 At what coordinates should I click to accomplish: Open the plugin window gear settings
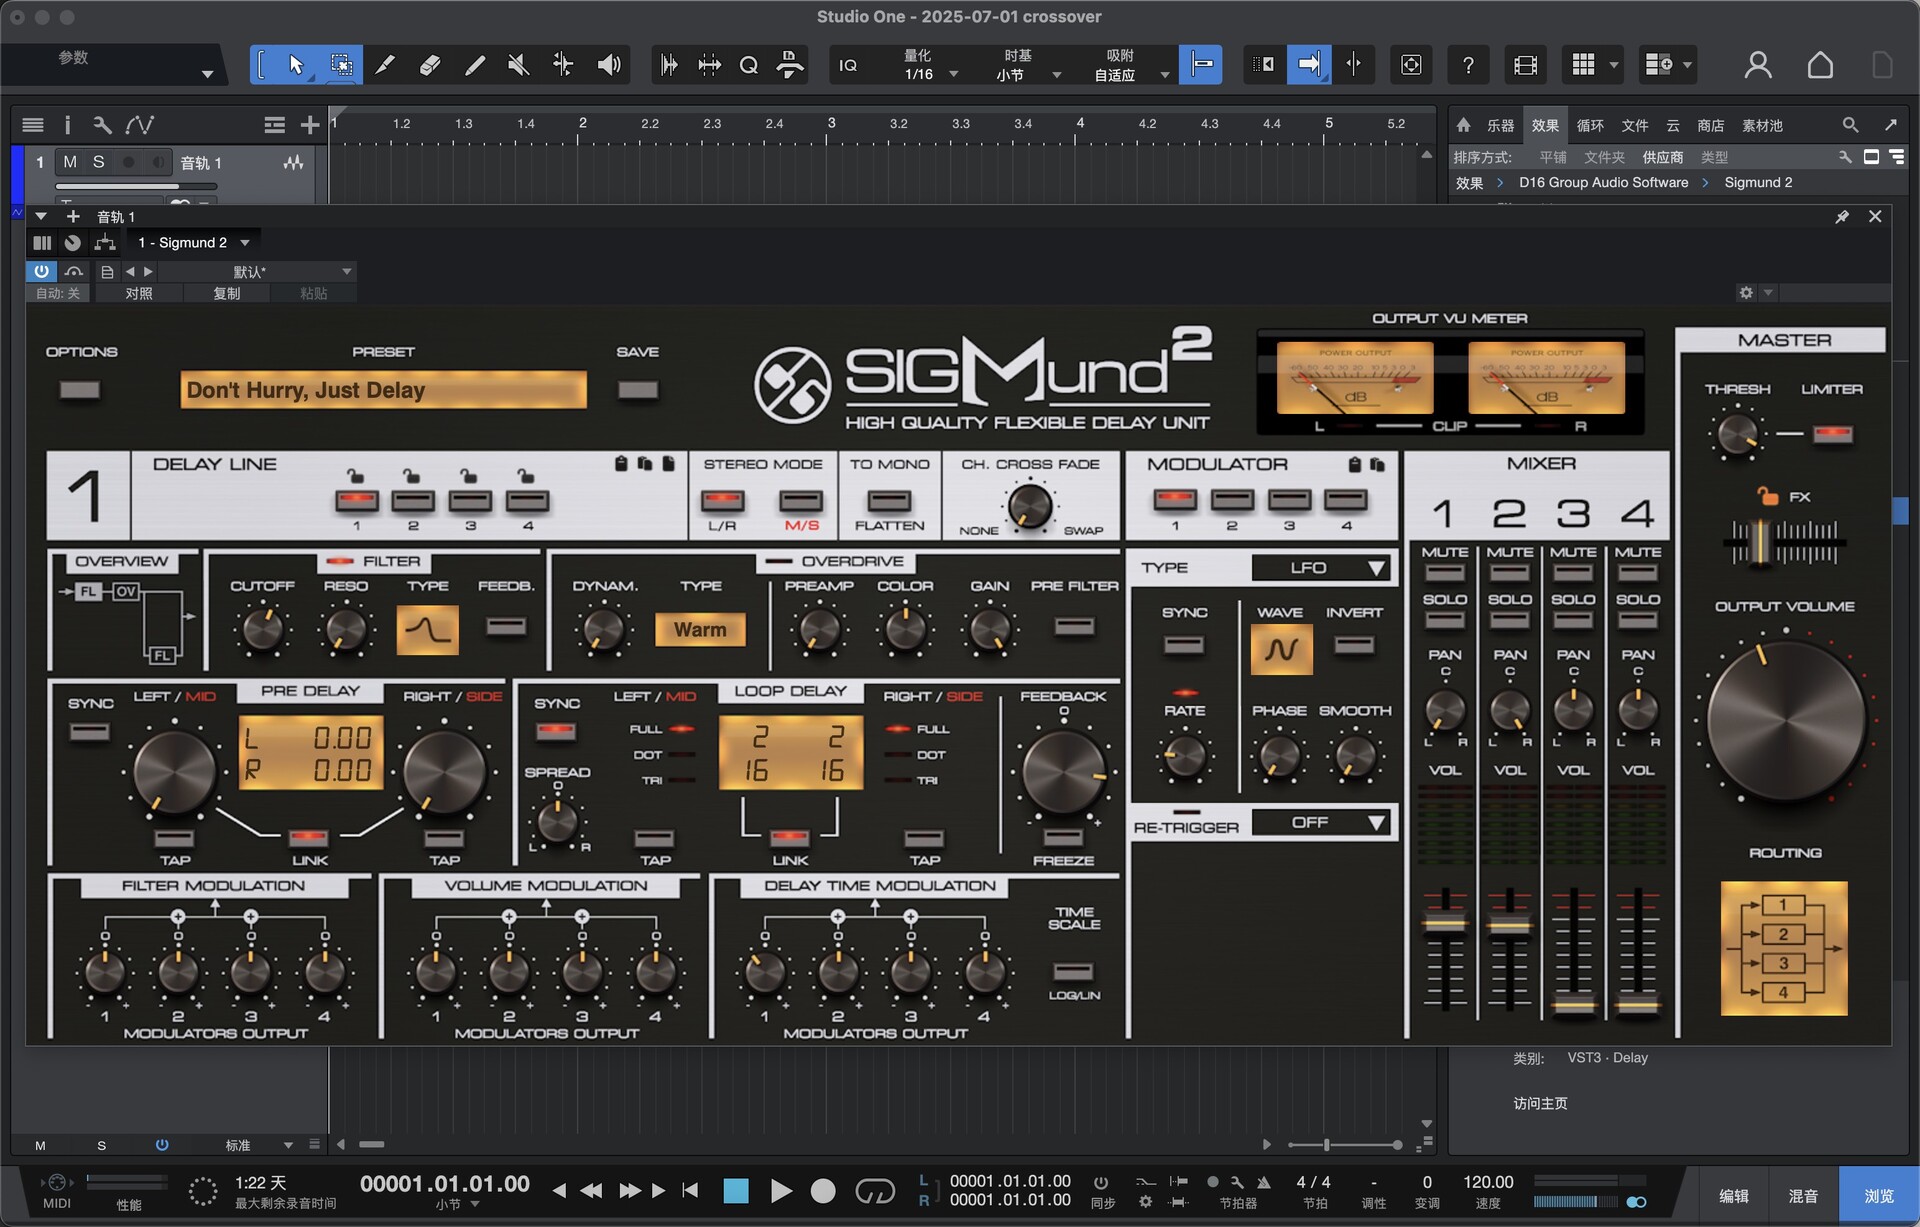[x=1746, y=293]
